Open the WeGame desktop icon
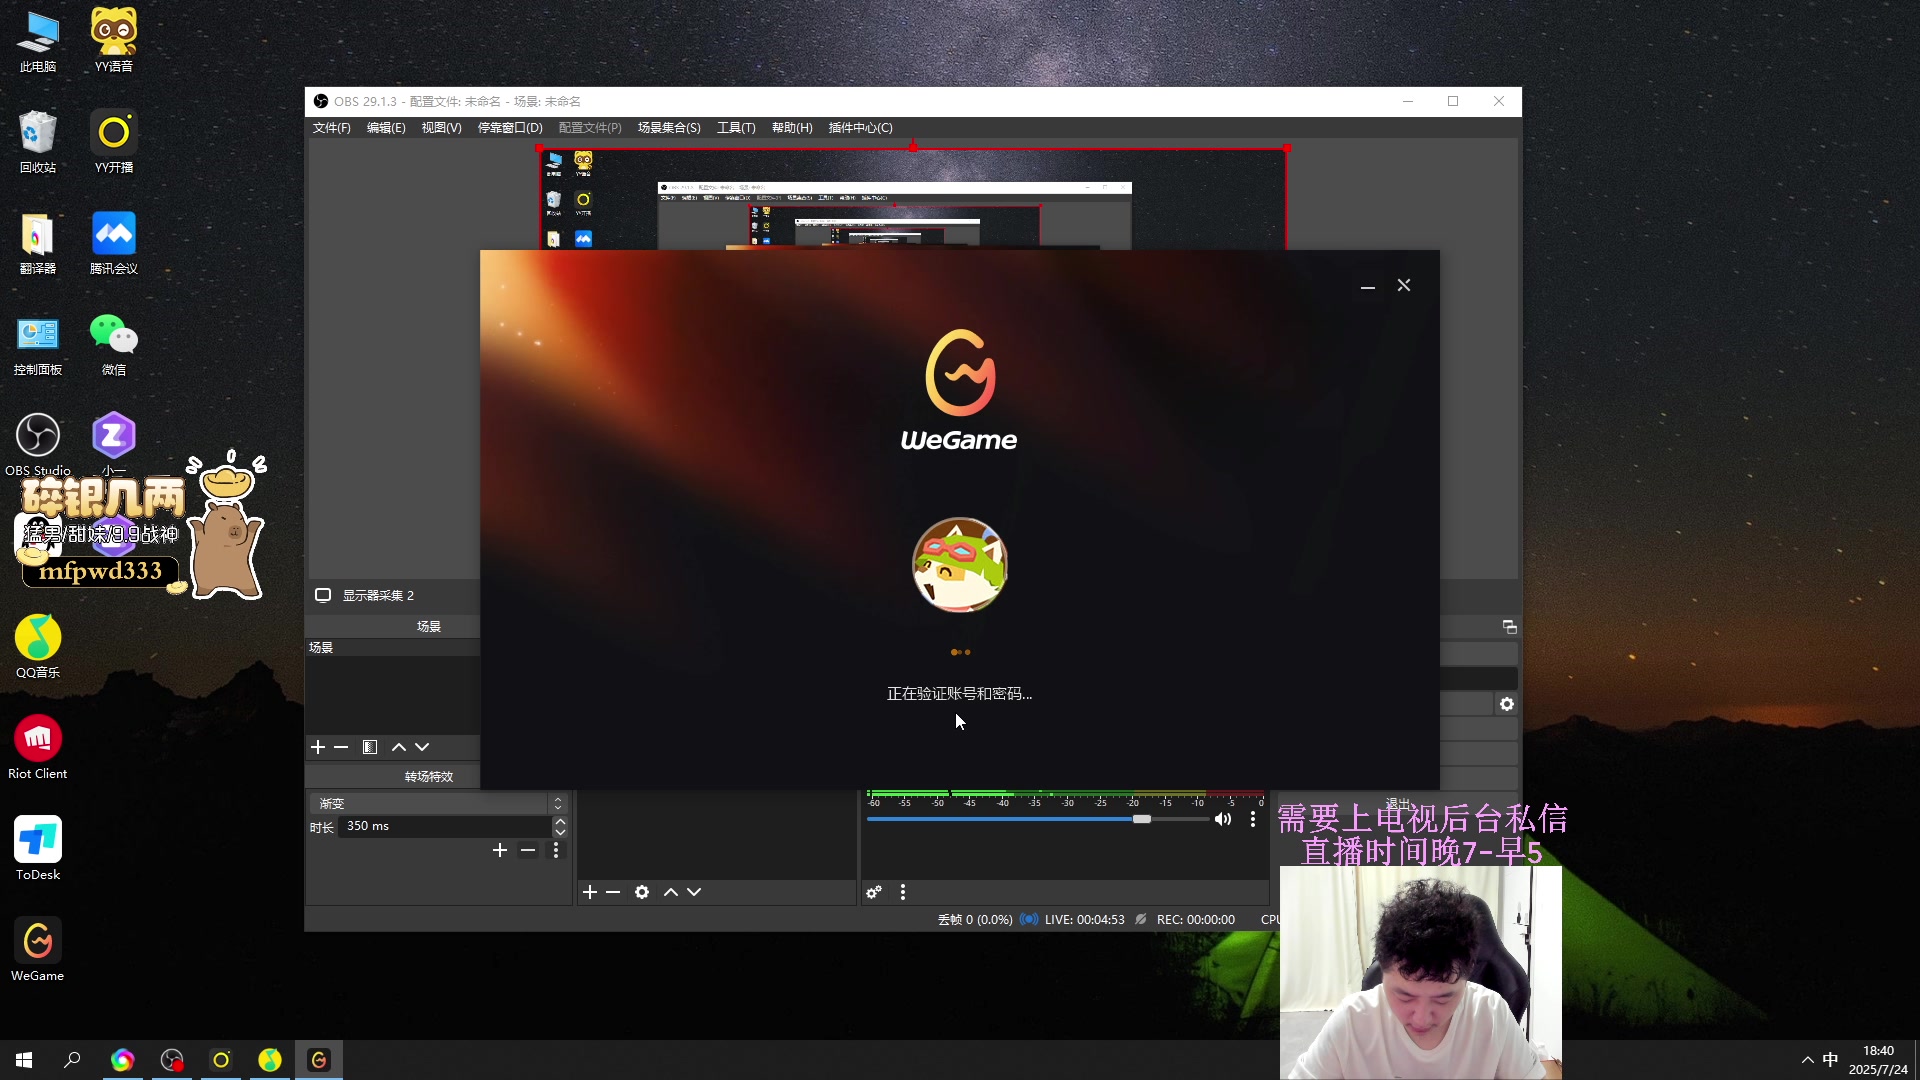The image size is (1920, 1080). (x=38, y=951)
